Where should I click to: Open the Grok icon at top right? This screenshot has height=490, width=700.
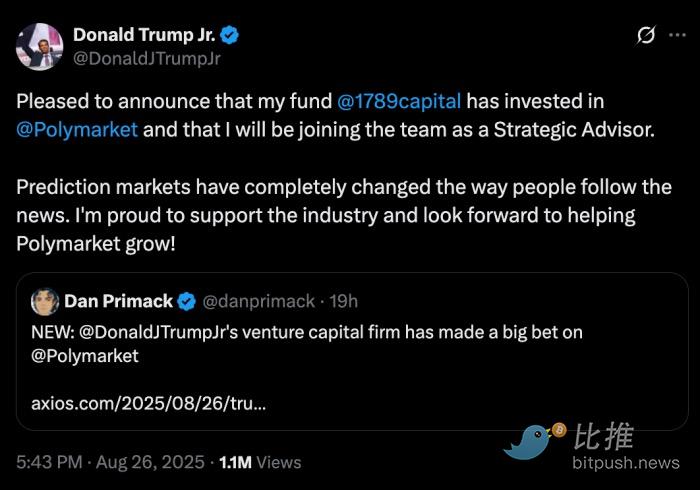click(x=646, y=36)
